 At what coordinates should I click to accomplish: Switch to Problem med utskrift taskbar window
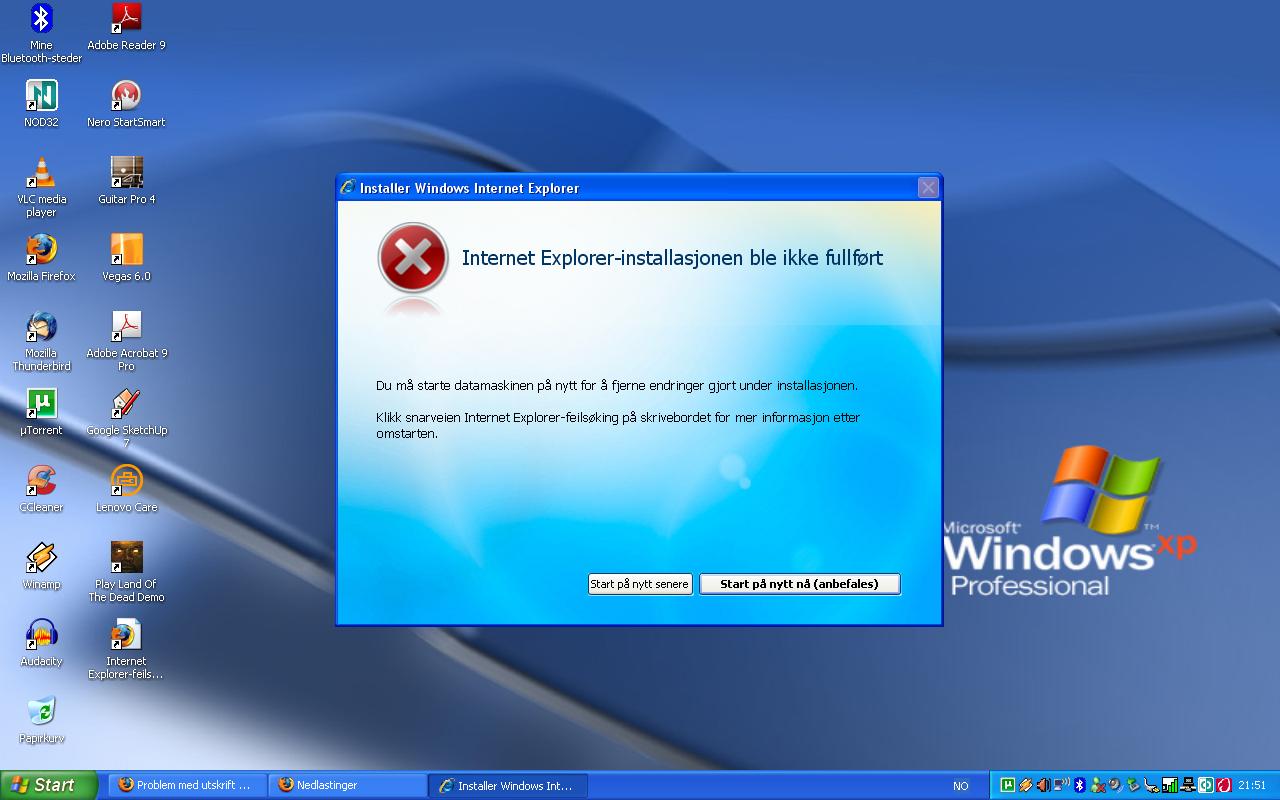click(x=187, y=785)
